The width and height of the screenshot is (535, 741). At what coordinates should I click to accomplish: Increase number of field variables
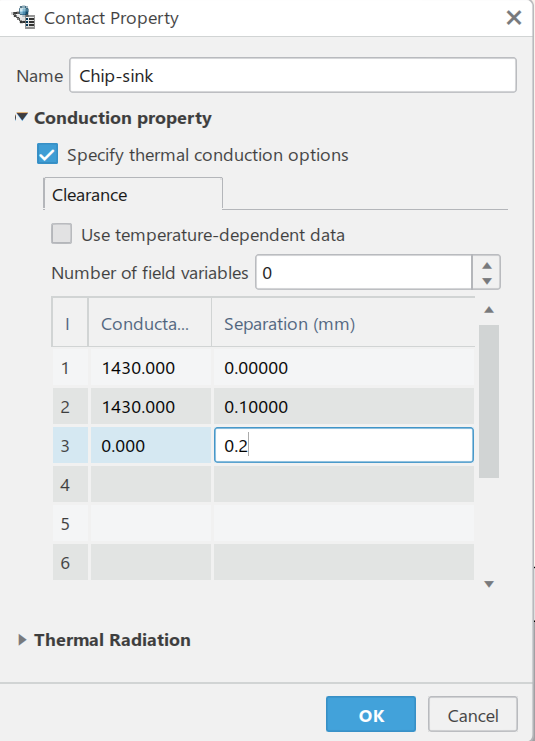coord(487,265)
